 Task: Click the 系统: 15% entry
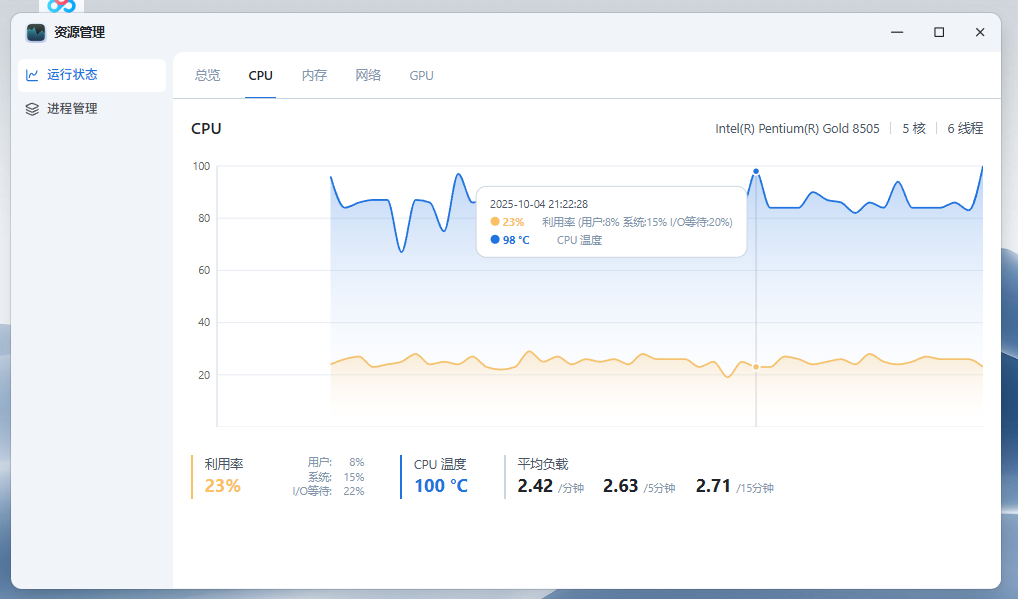pyautogui.click(x=336, y=477)
